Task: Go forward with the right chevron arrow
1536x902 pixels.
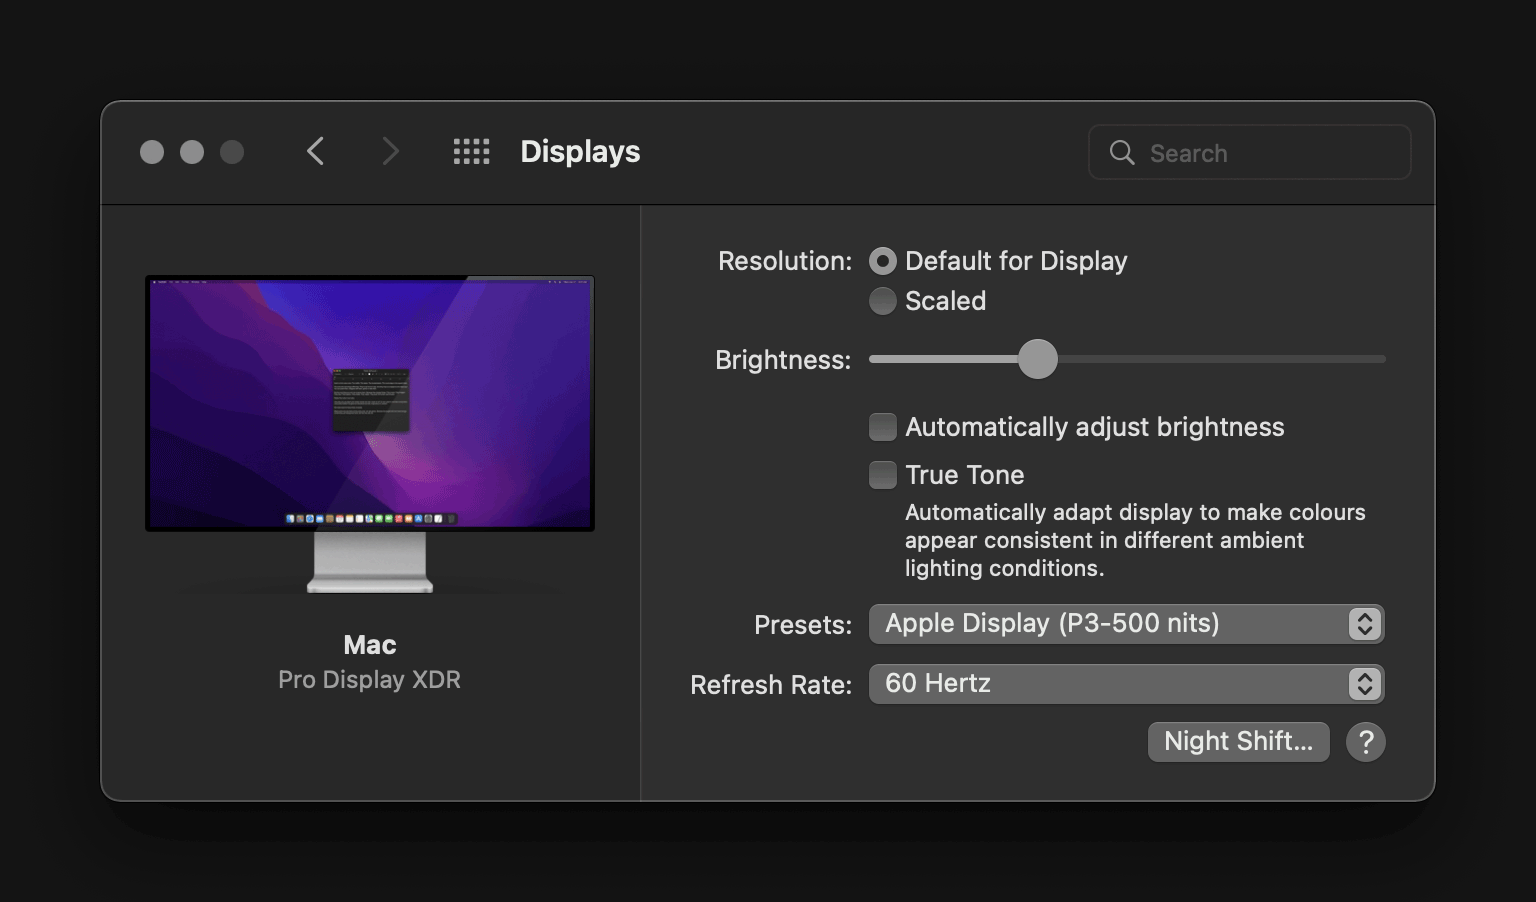Action: (x=390, y=151)
